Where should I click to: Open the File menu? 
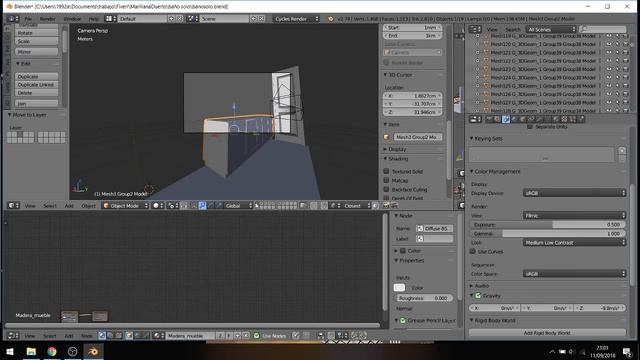(28, 19)
